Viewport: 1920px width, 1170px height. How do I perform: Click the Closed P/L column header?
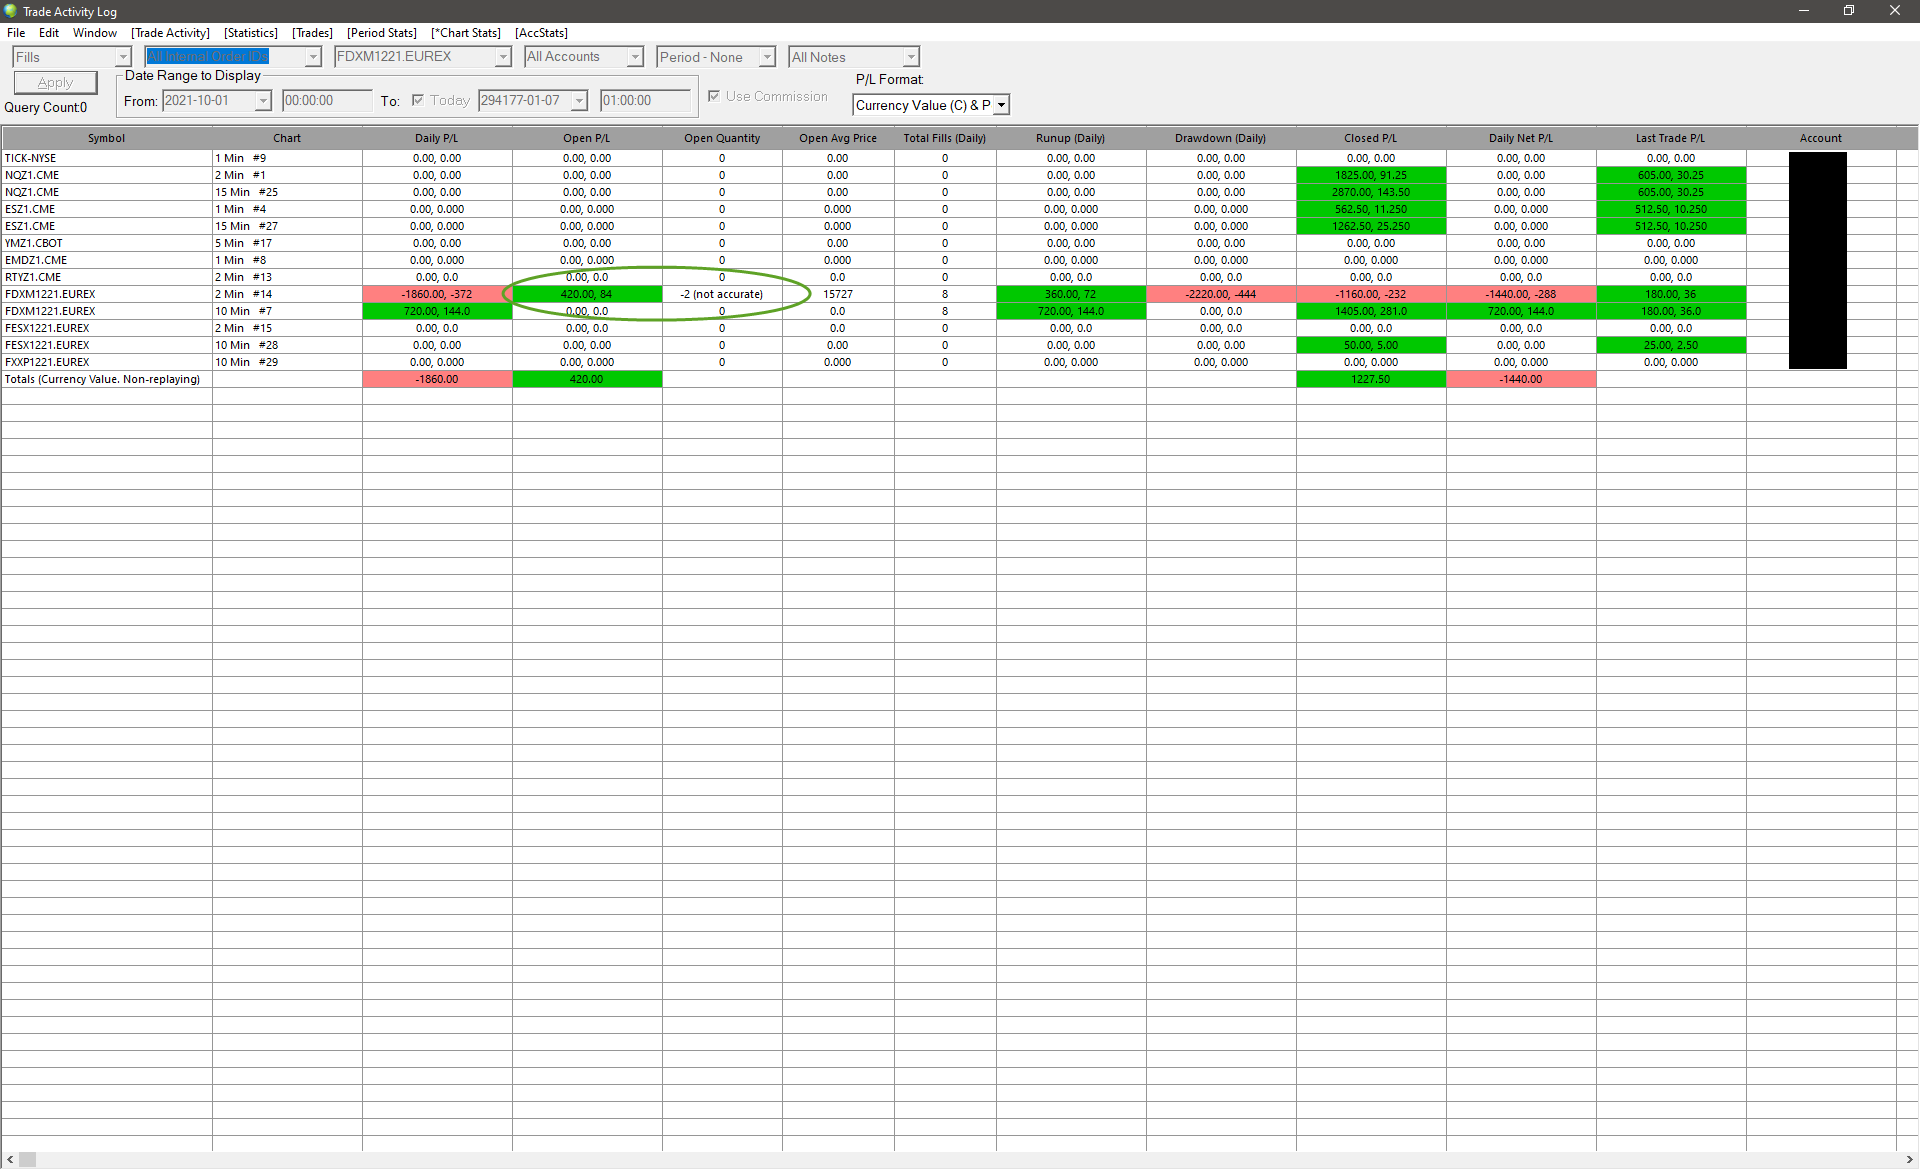click(x=1370, y=138)
